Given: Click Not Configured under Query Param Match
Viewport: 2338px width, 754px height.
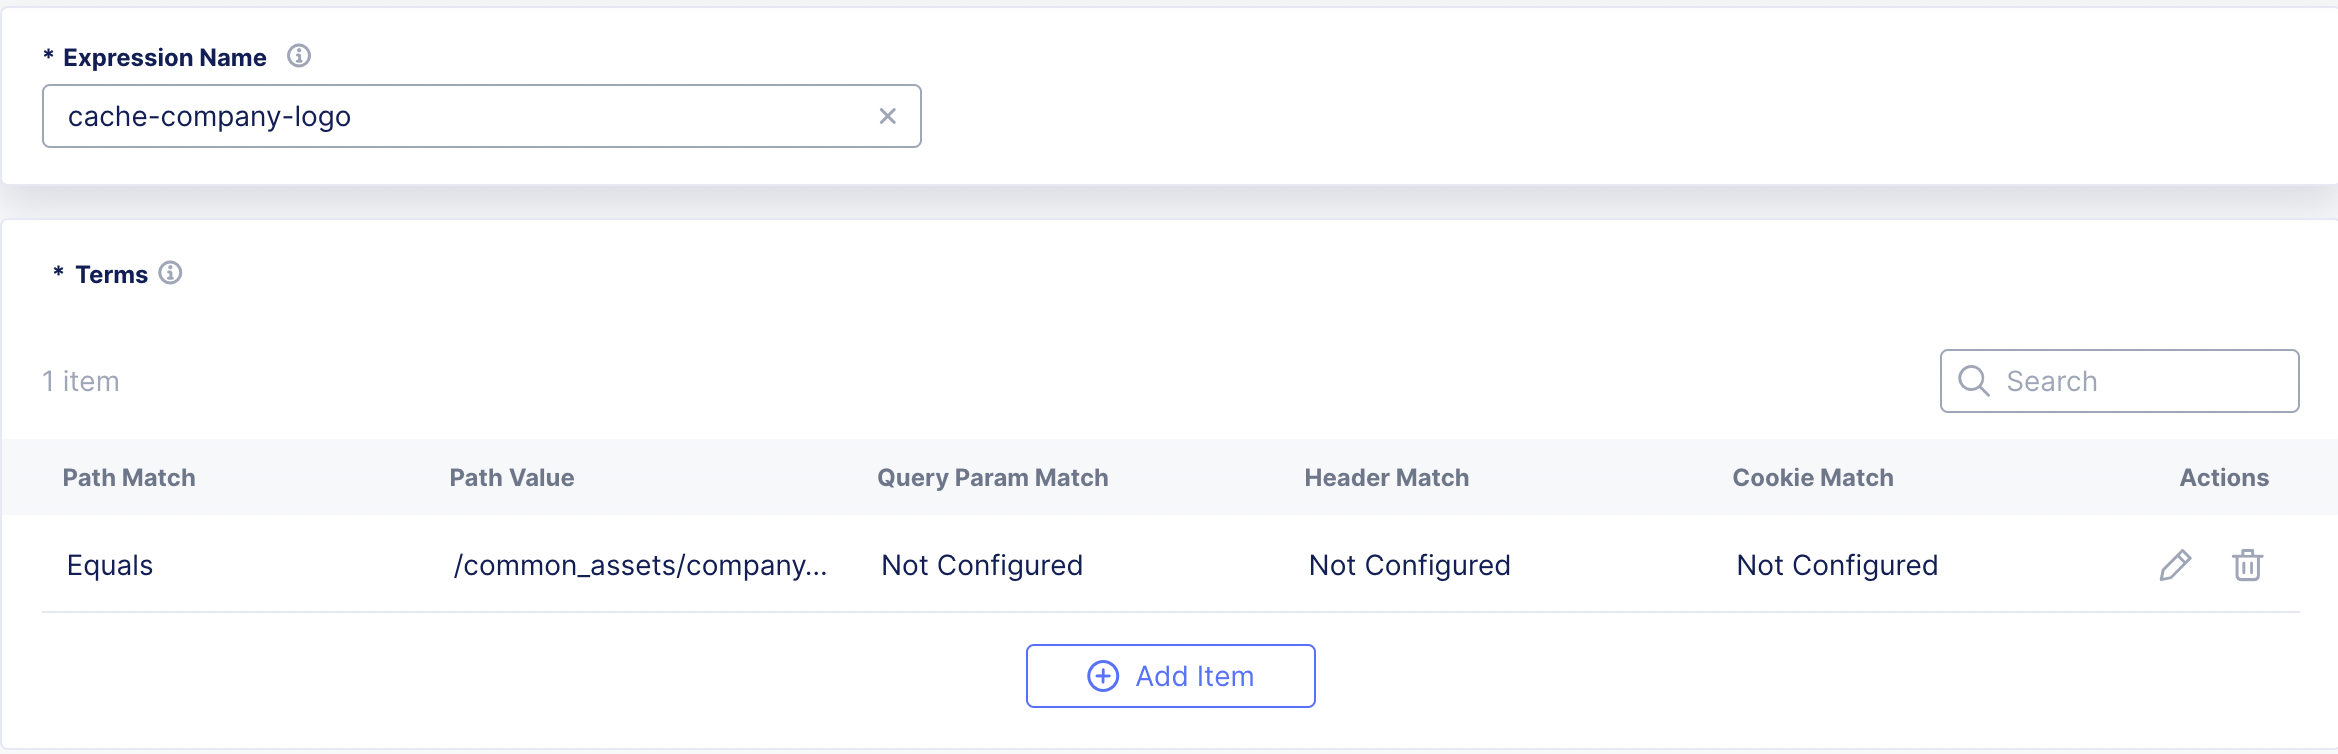Looking at the screenshot, I should (982, 565).
